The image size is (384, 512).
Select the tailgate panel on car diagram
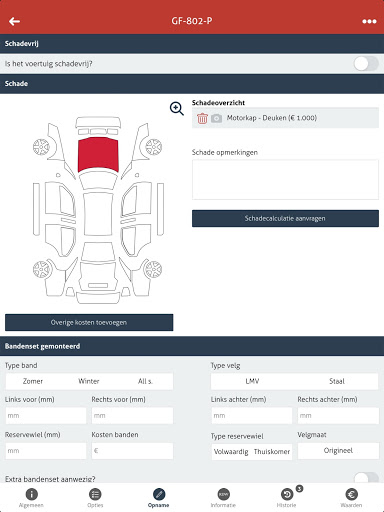(98, 277)
